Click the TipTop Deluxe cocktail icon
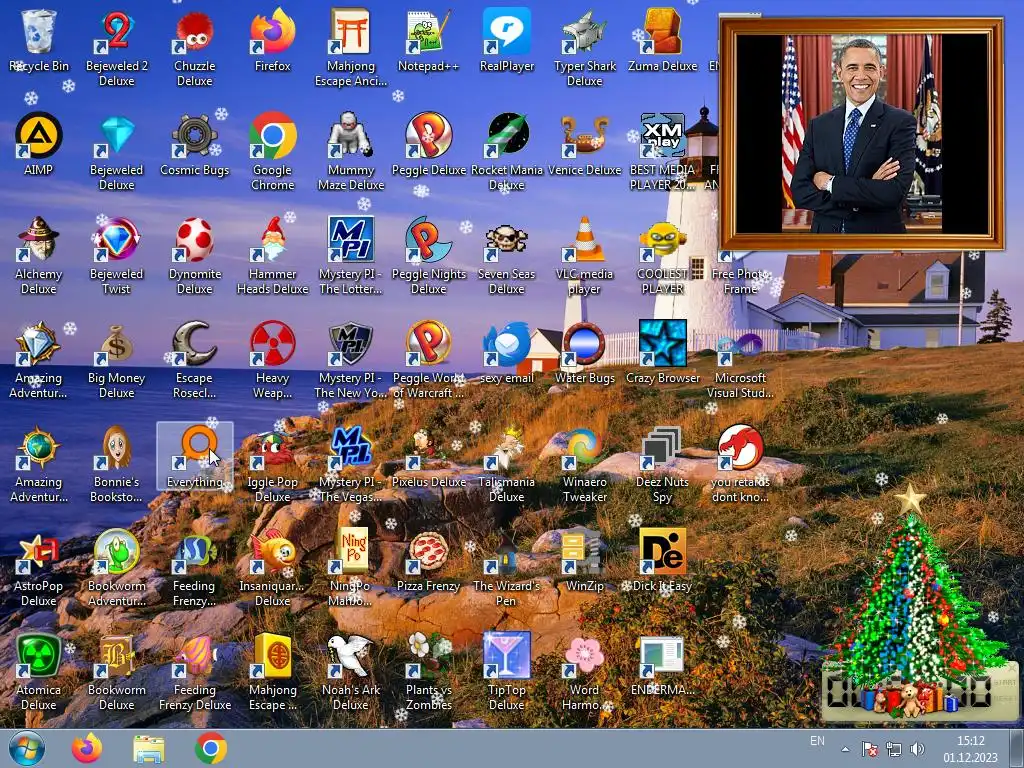Viewport: 1024px width, 768px height. tap(507, 654)
